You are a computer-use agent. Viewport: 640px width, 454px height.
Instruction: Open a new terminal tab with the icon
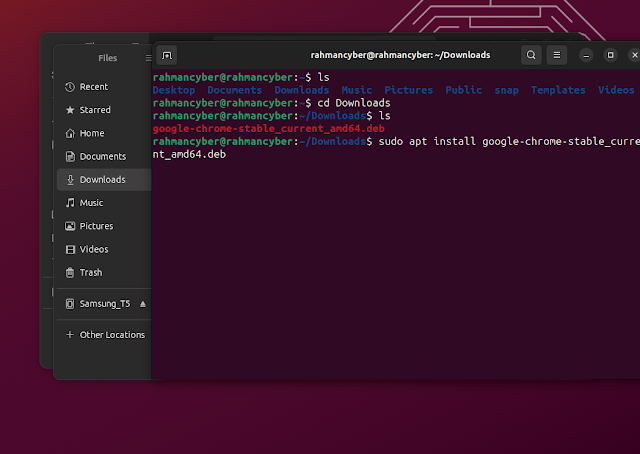pyautogui.click(x=167, y=55)
